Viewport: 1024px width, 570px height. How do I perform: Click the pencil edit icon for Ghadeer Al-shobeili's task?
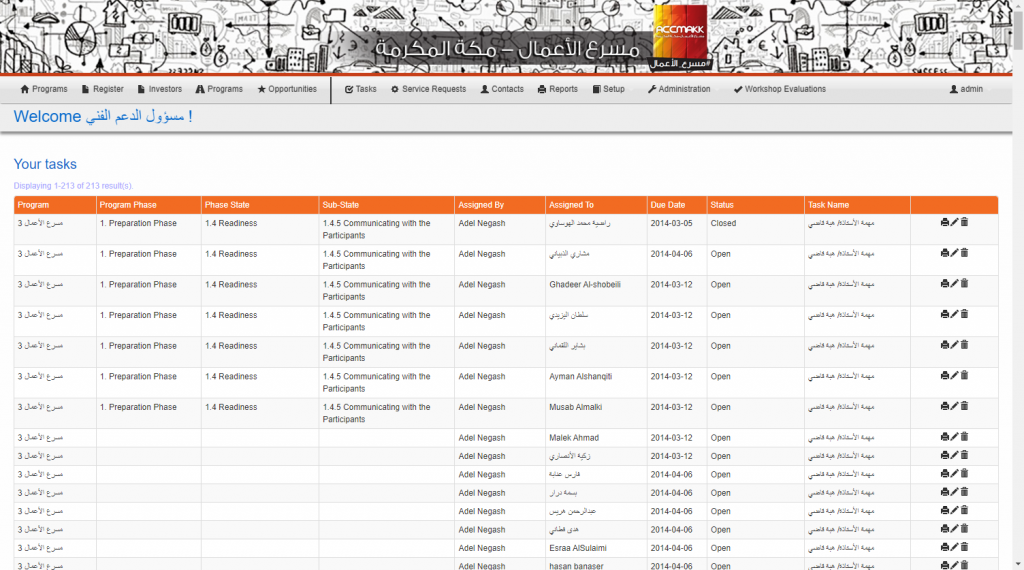coord(954,284)
